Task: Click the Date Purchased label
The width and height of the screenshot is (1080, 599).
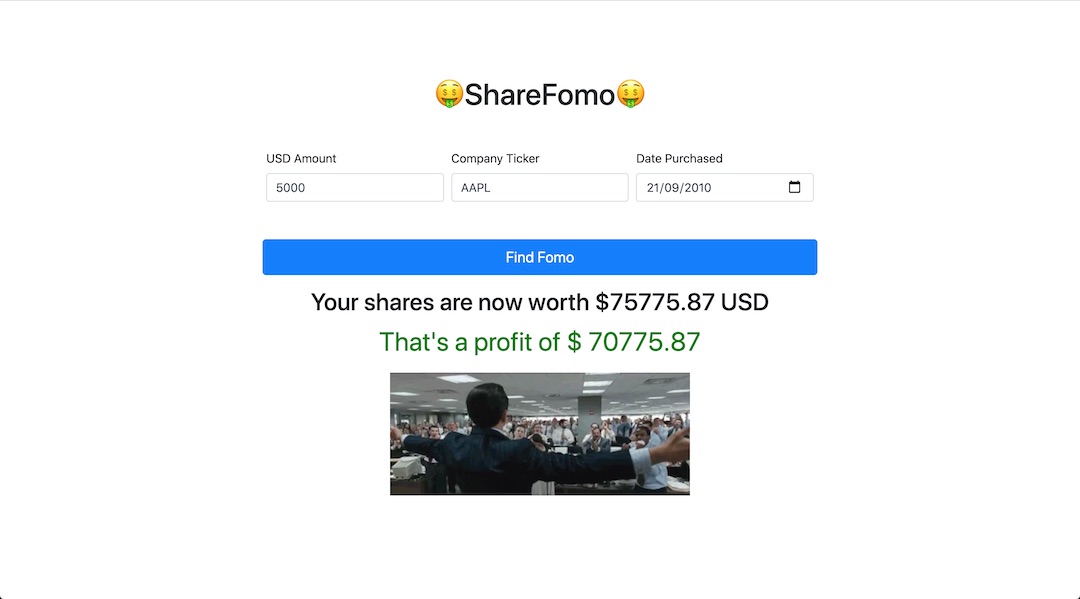Action: point(679,158)
